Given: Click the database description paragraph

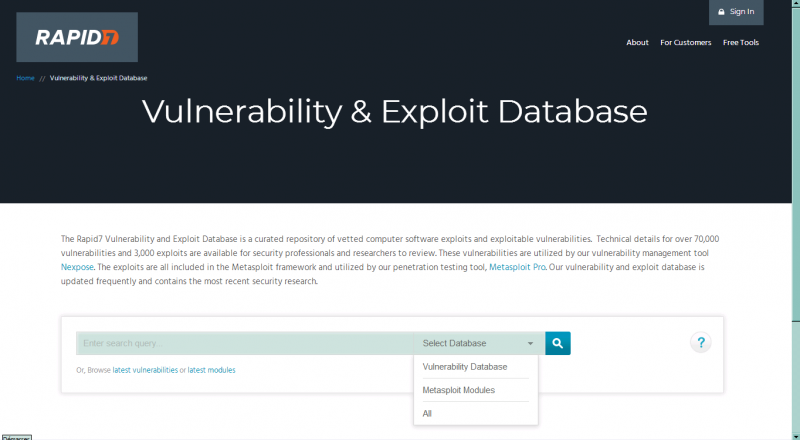Looking at the screenshot, I should [390, 260].
